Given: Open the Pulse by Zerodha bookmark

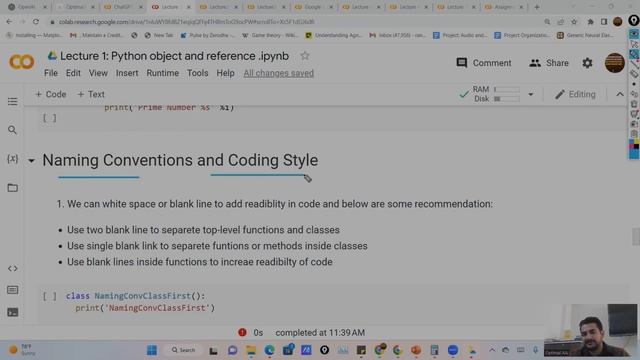Looking at the screenshot, I should click(207, 35).
